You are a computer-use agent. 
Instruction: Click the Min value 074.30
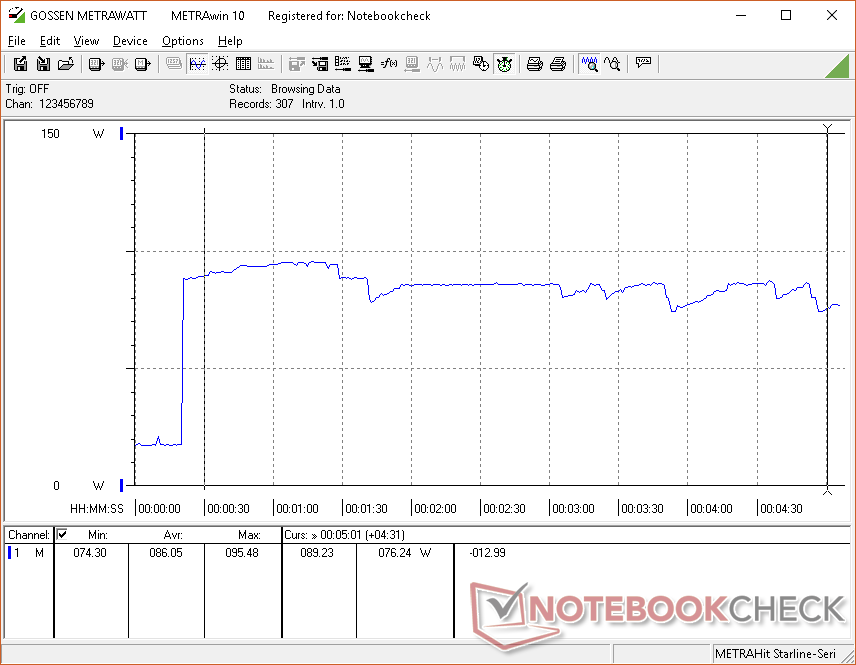[90, 553]
